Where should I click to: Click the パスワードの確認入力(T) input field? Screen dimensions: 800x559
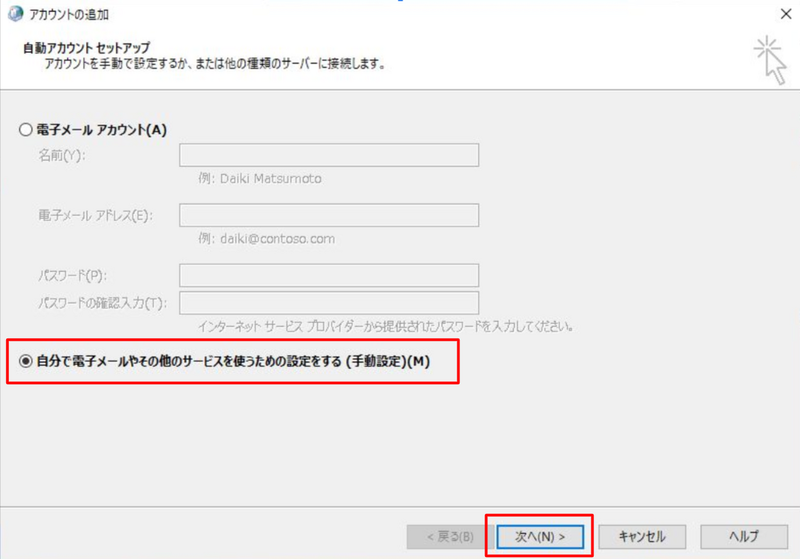coord(329,303)
